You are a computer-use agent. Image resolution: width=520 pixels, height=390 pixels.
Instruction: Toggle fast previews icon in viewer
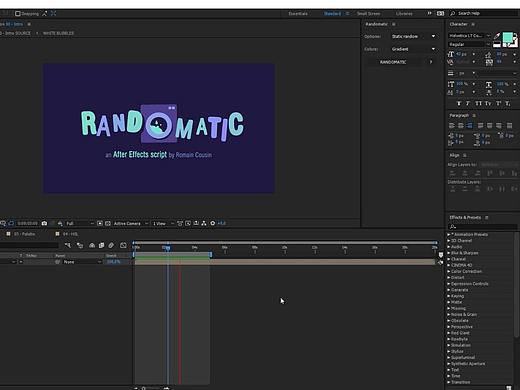(188, 223)
